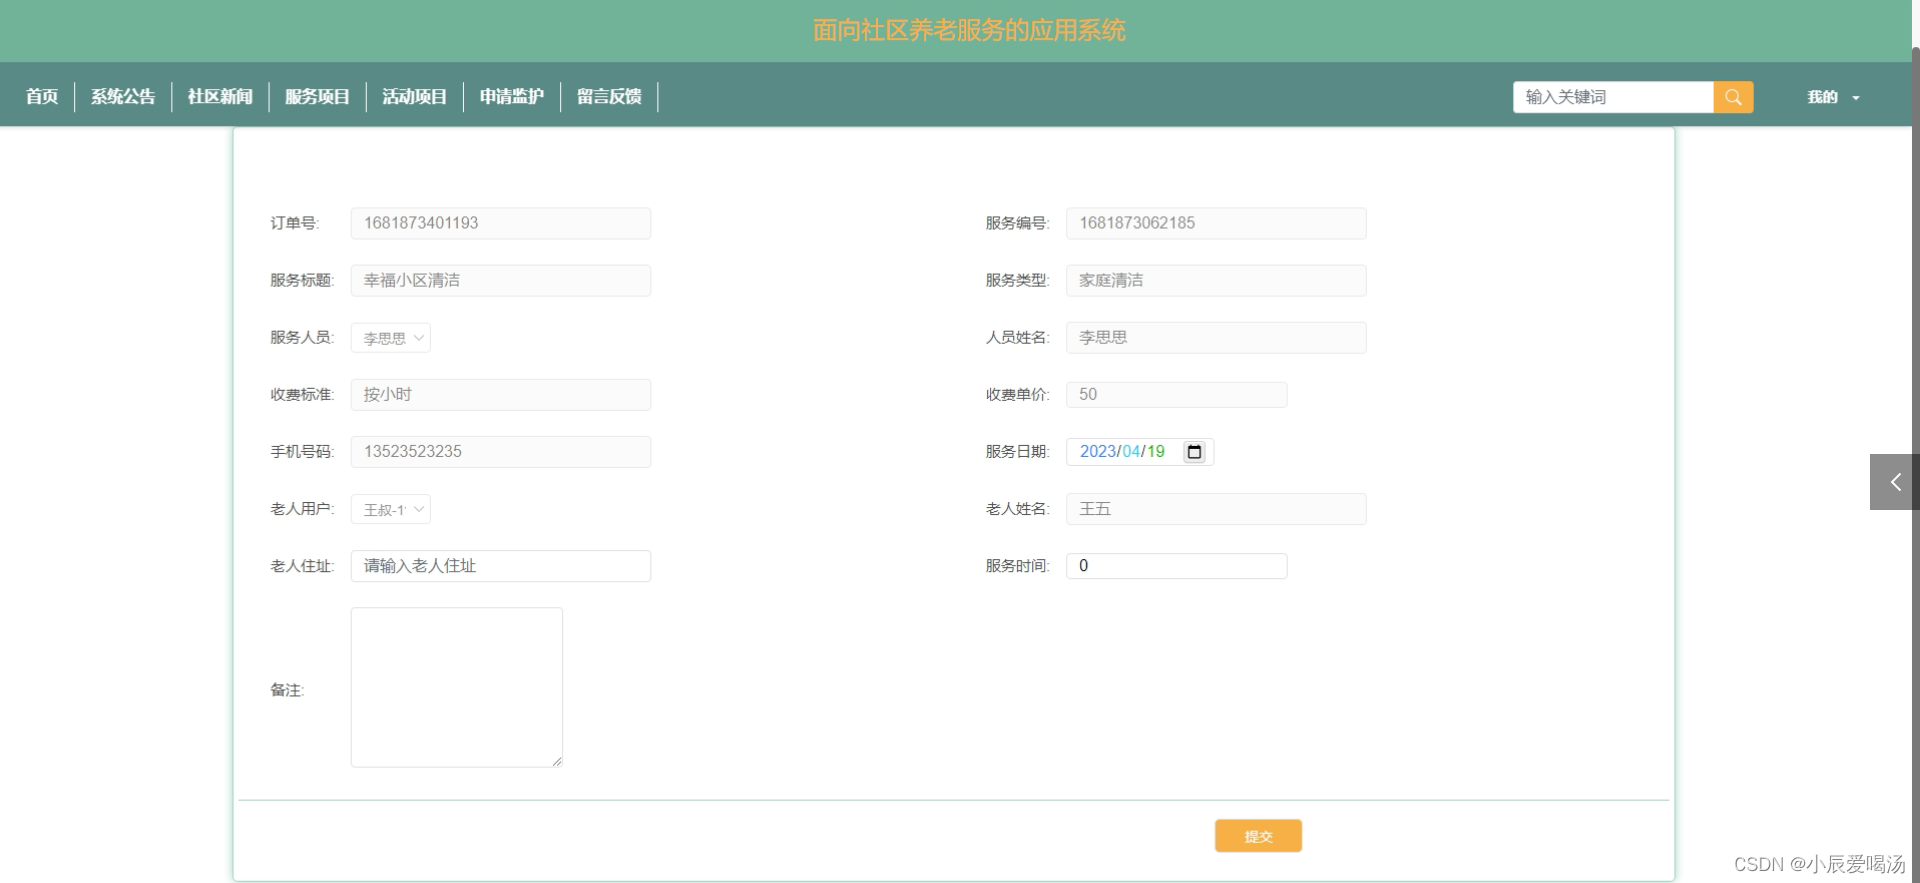Open the calendar picker icon in 服务日期

[x=1194, y=452]
